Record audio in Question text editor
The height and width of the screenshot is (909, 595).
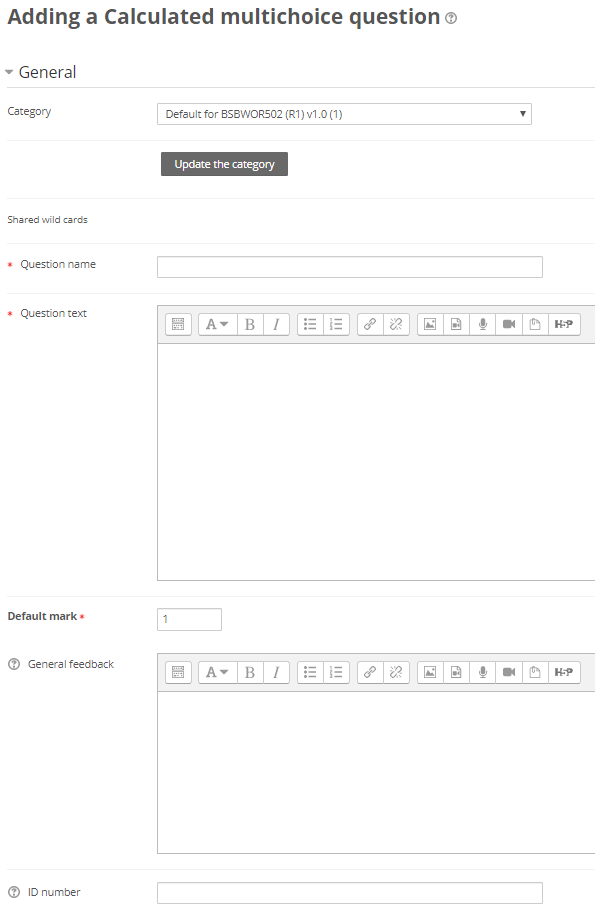point(482,324)
